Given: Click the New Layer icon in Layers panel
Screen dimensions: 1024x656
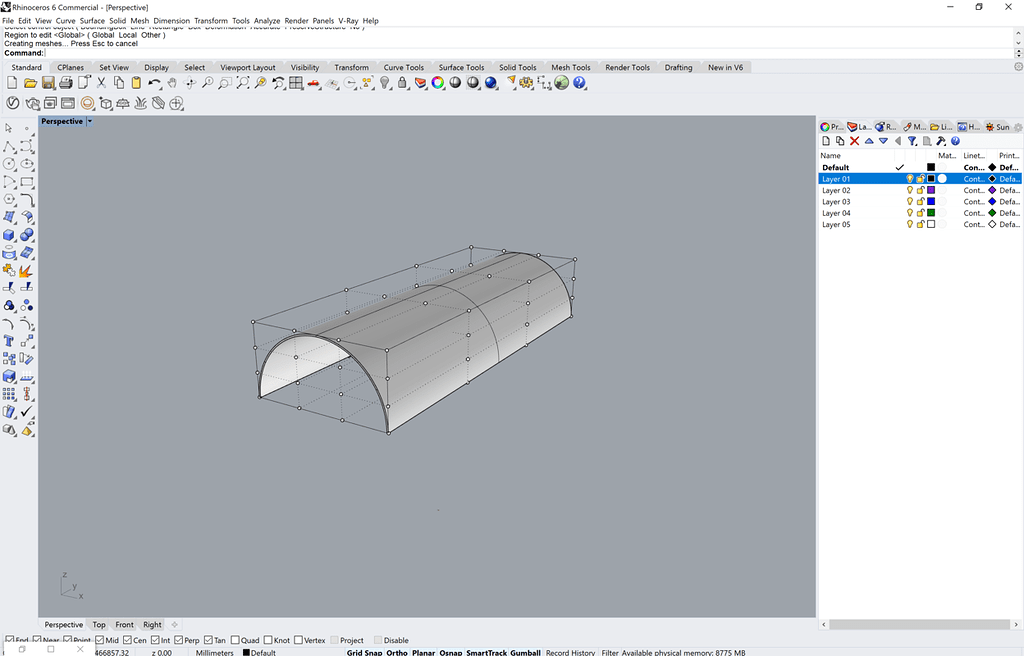Looking at the screenshot, I should tap(825, 141).
